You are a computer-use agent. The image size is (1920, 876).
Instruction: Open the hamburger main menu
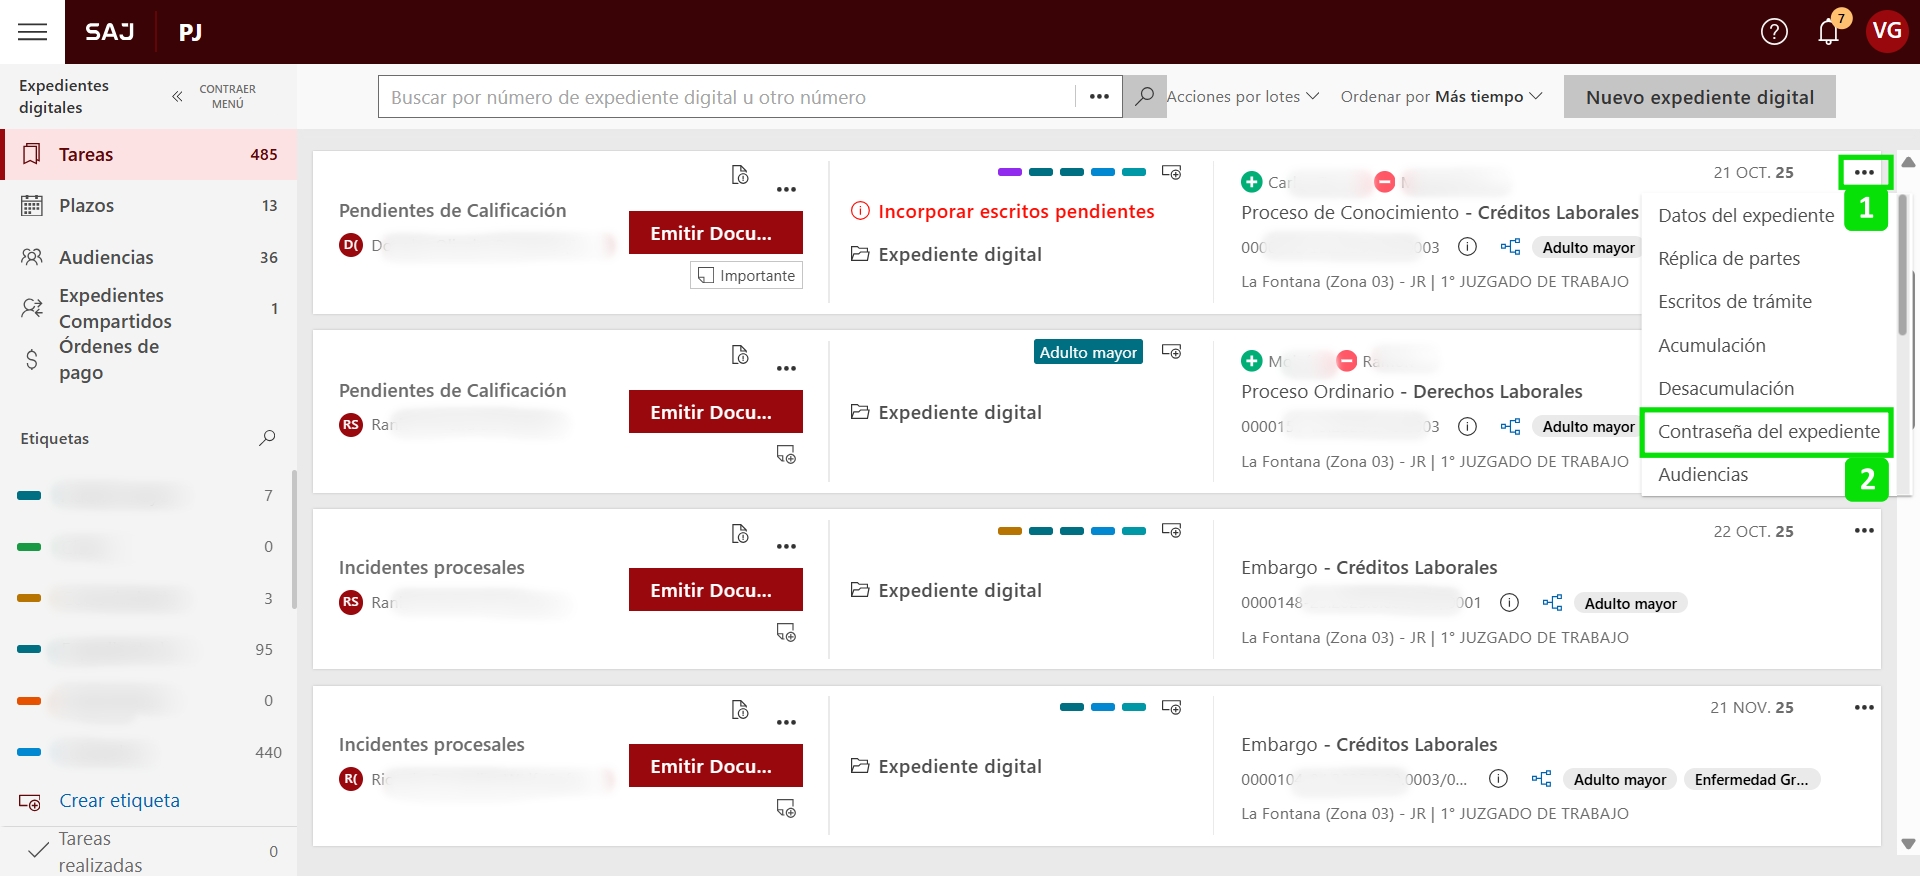tap(32, 32)
